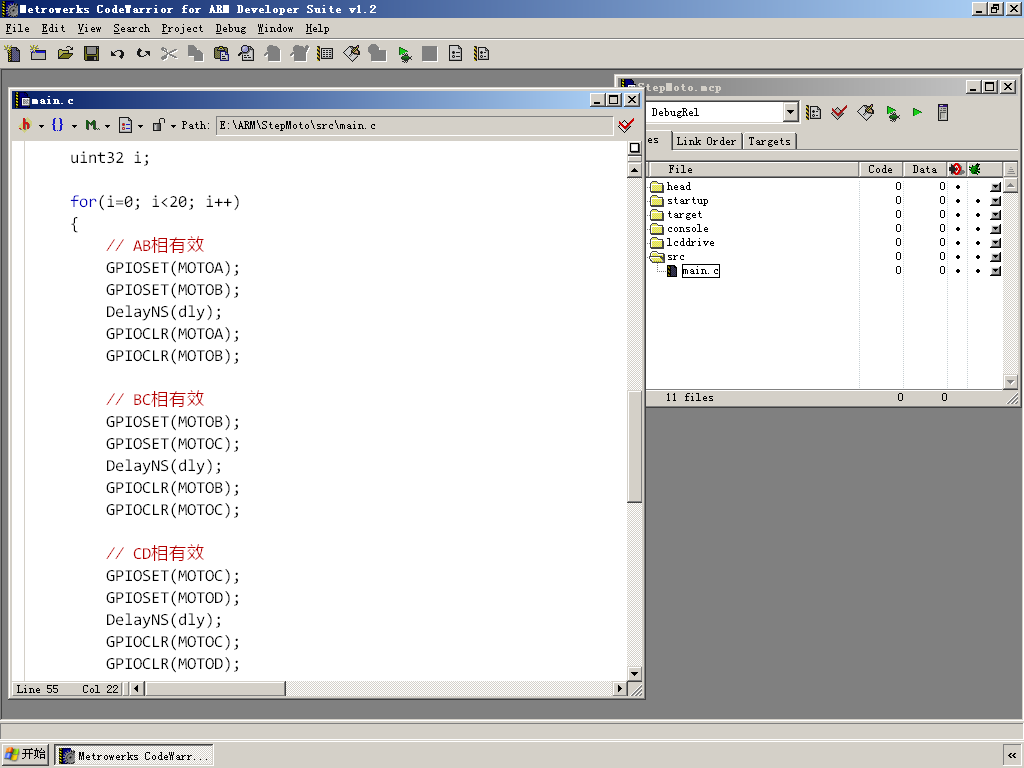Toggle the target dot for the head folder
Screen dimensions: 1024x768
coord(958,187)
